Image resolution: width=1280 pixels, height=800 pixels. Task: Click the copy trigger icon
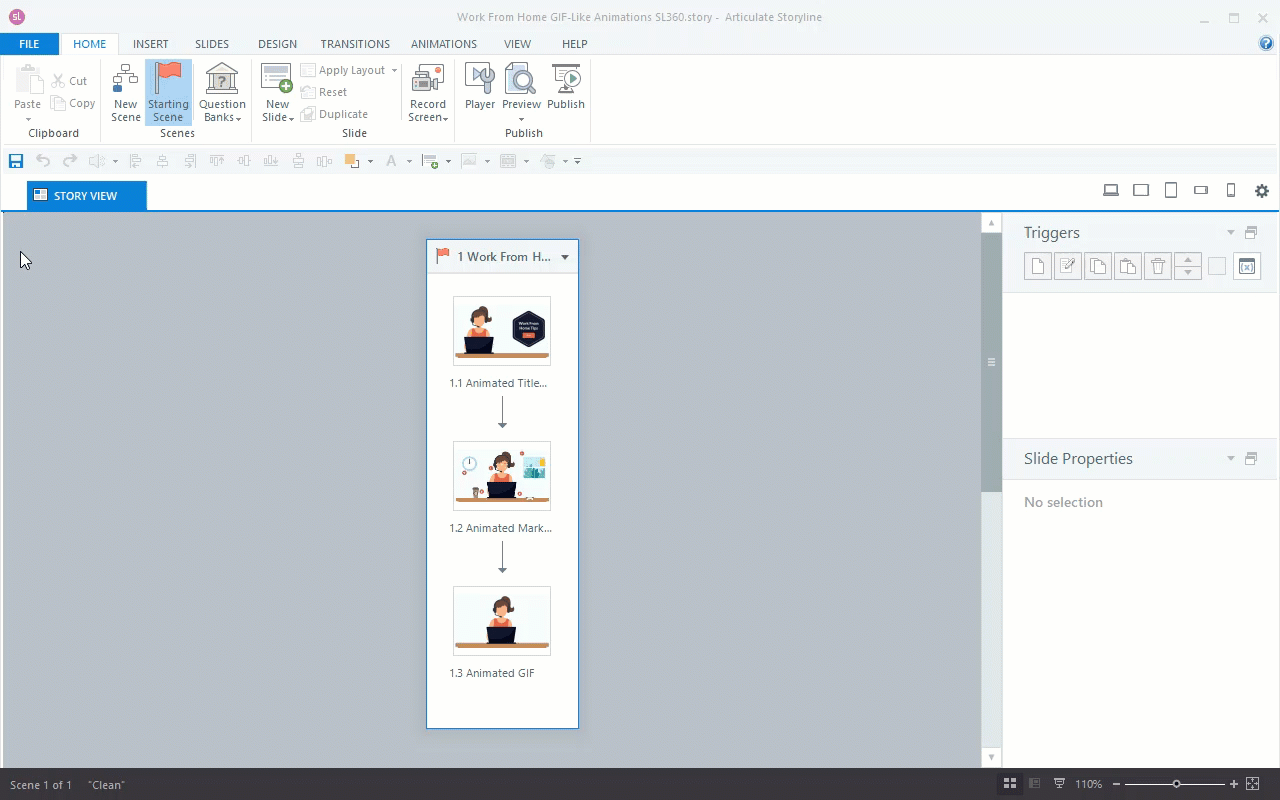(x=1098, y=266)
